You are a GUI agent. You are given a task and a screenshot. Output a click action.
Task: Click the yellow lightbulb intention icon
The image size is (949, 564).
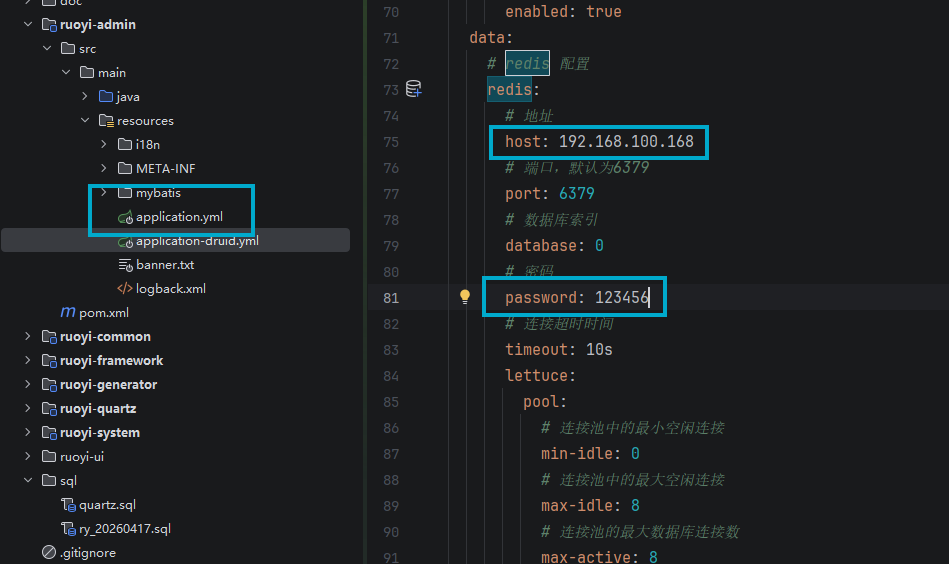[x=465, y=297]
